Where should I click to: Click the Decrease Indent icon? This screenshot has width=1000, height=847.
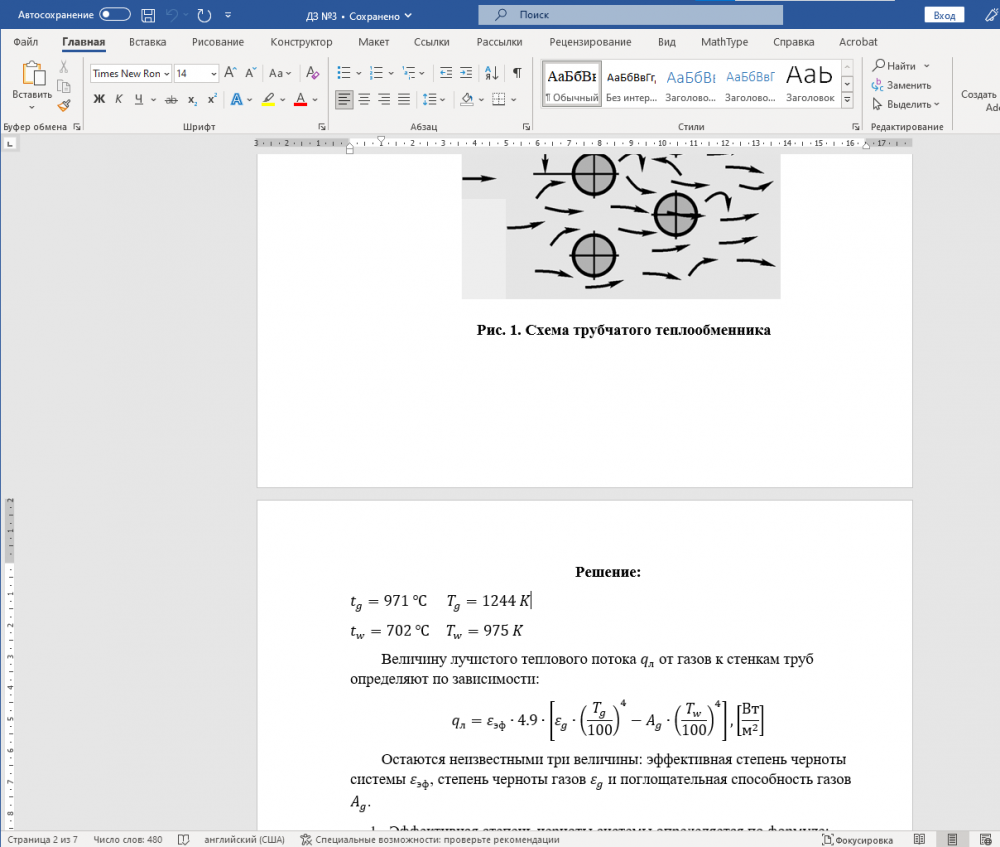click(446, 73)
